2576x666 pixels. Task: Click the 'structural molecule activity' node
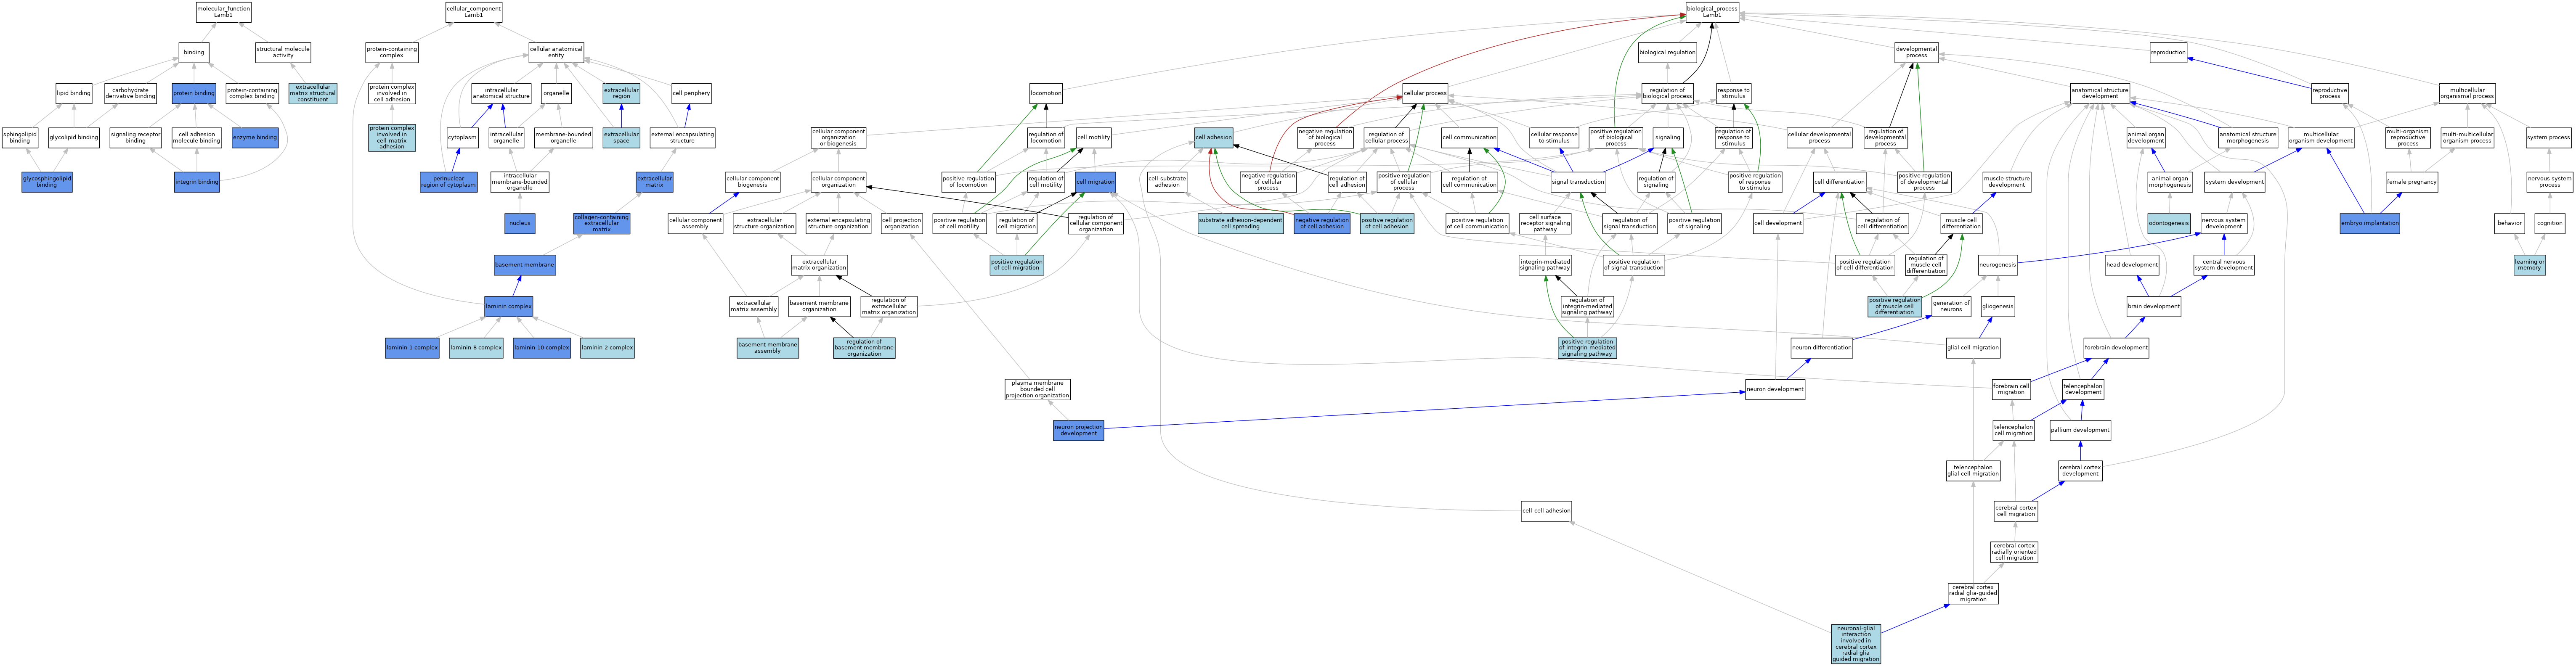click(x=283, y=52)
